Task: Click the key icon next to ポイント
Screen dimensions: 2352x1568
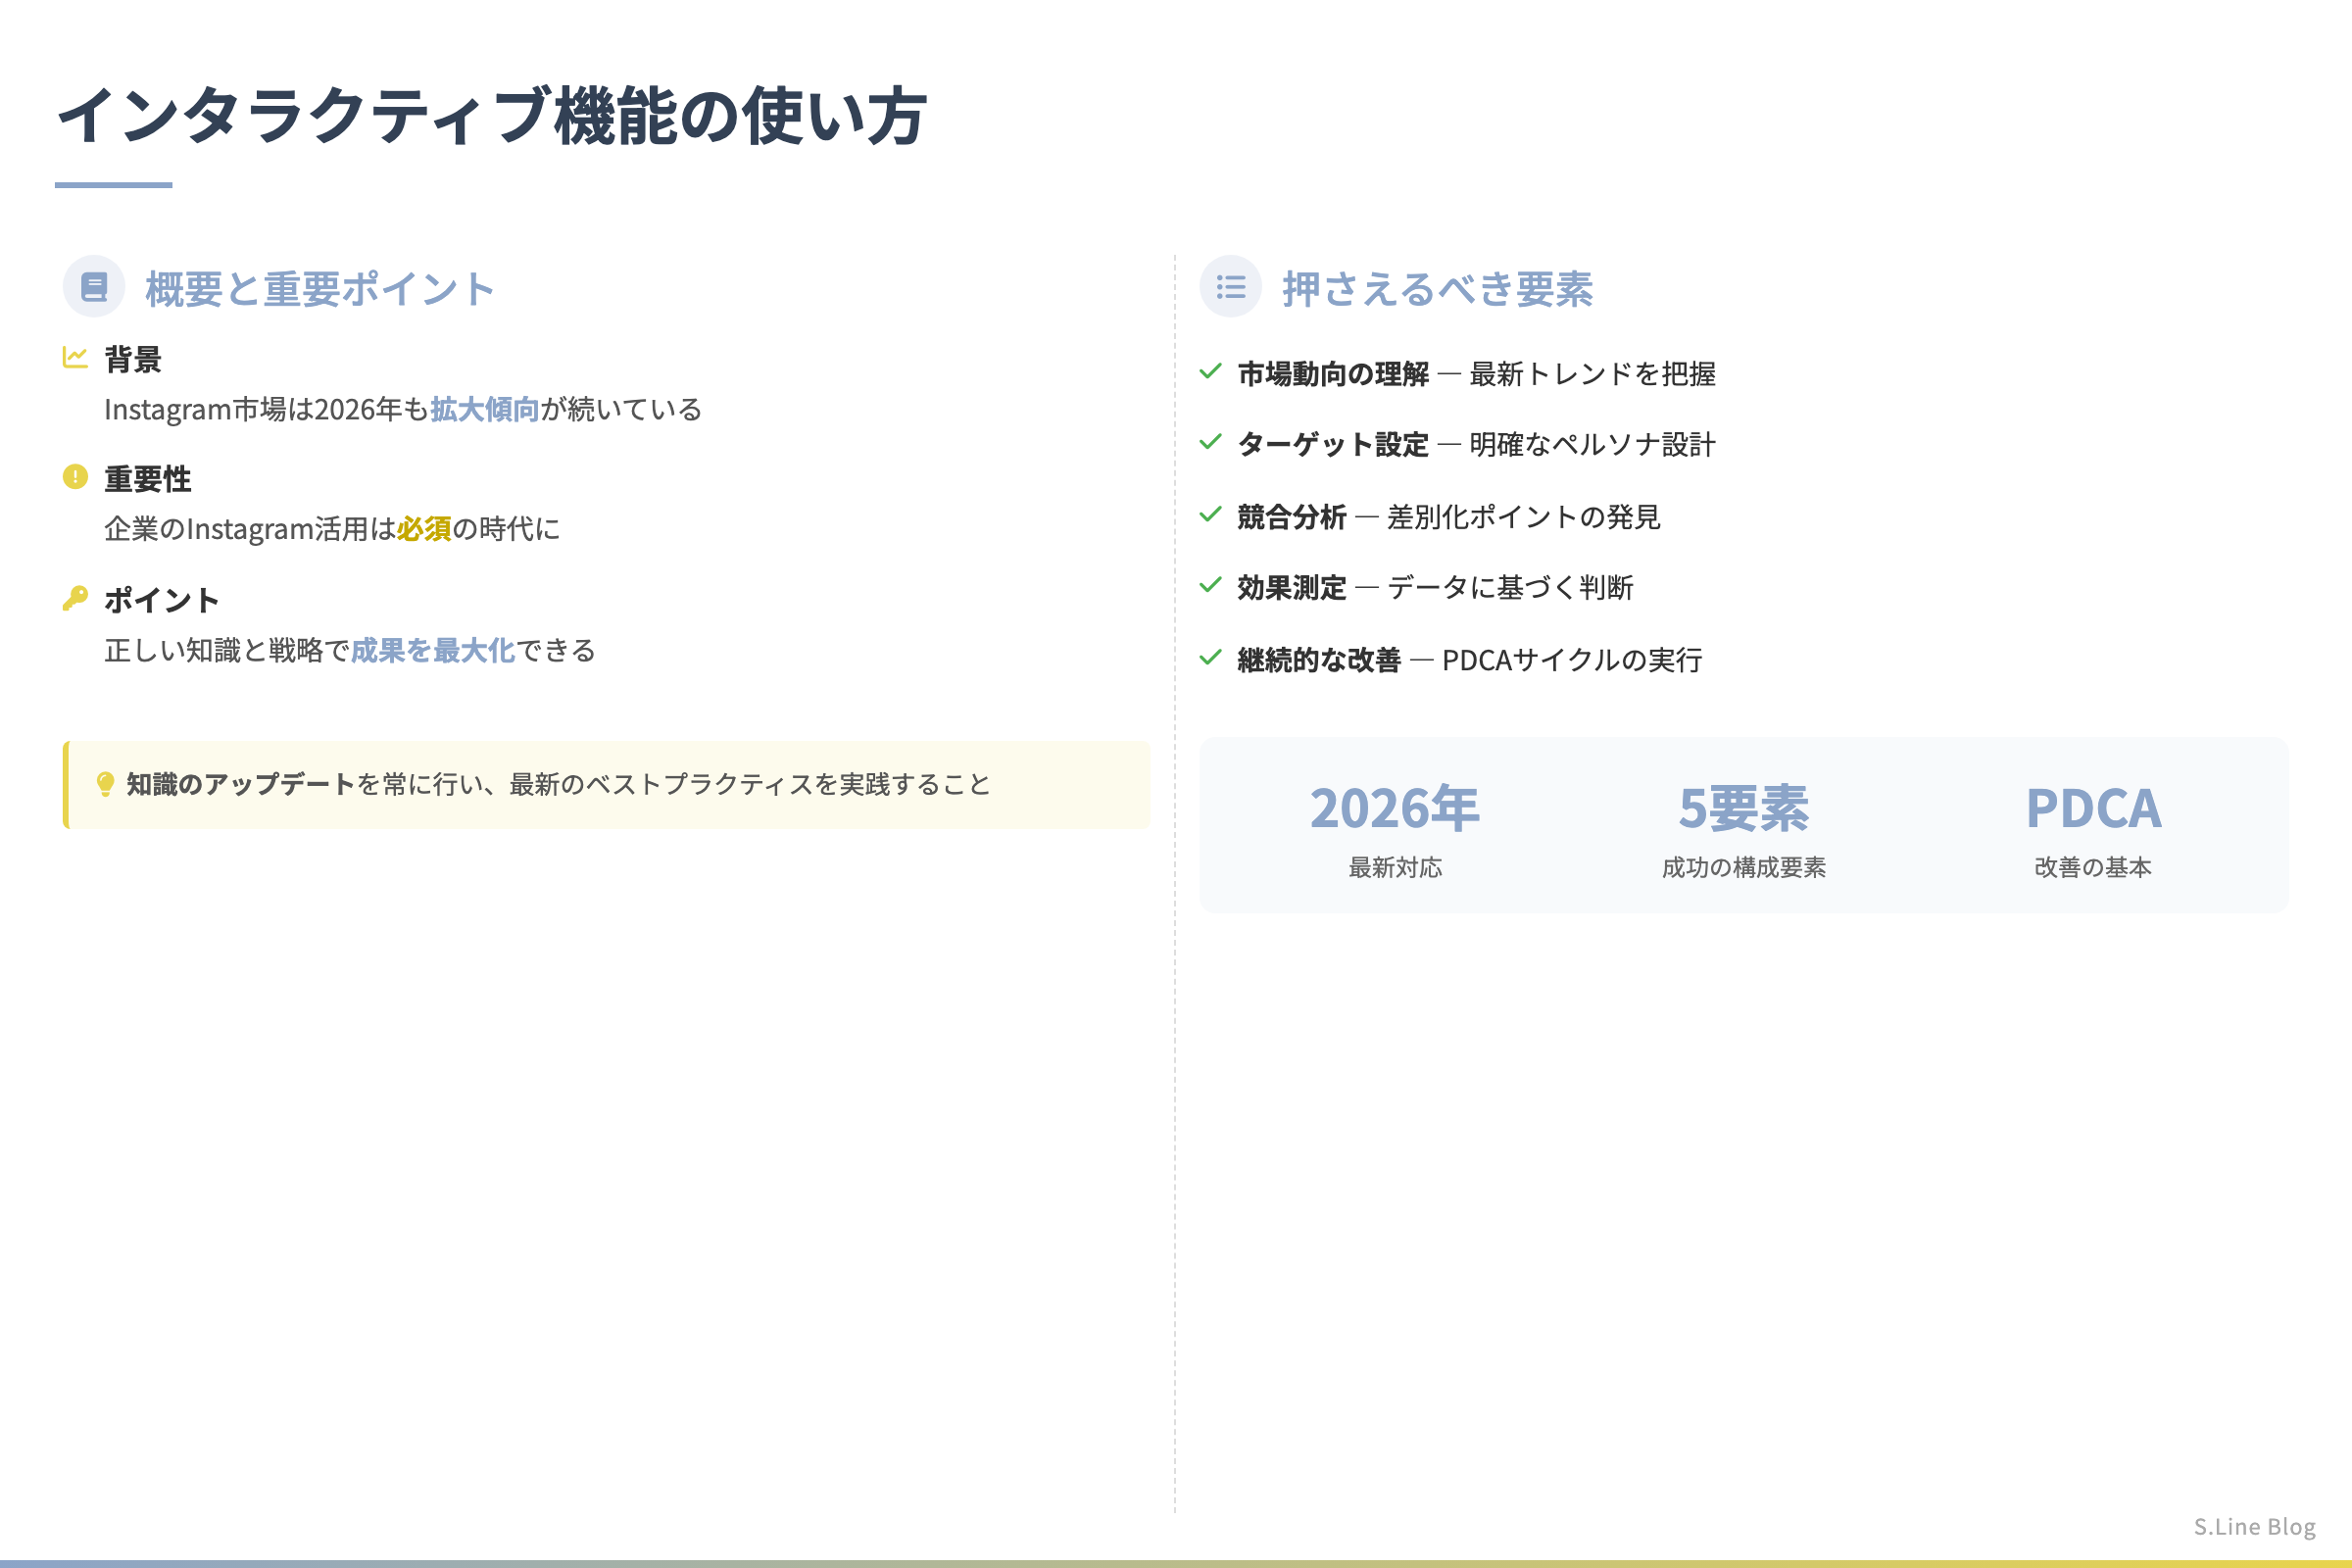Action: pyautogui.click(x=75, y=598)
